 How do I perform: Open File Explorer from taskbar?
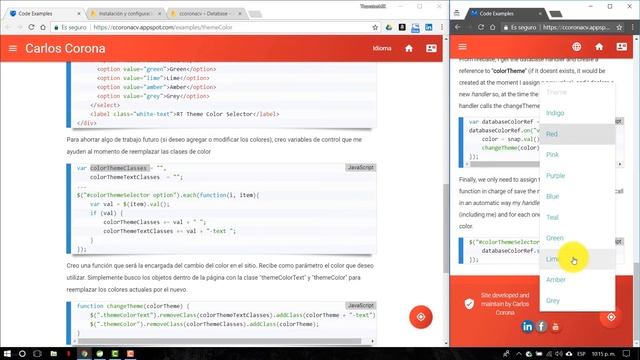click(x=53, y=353)
